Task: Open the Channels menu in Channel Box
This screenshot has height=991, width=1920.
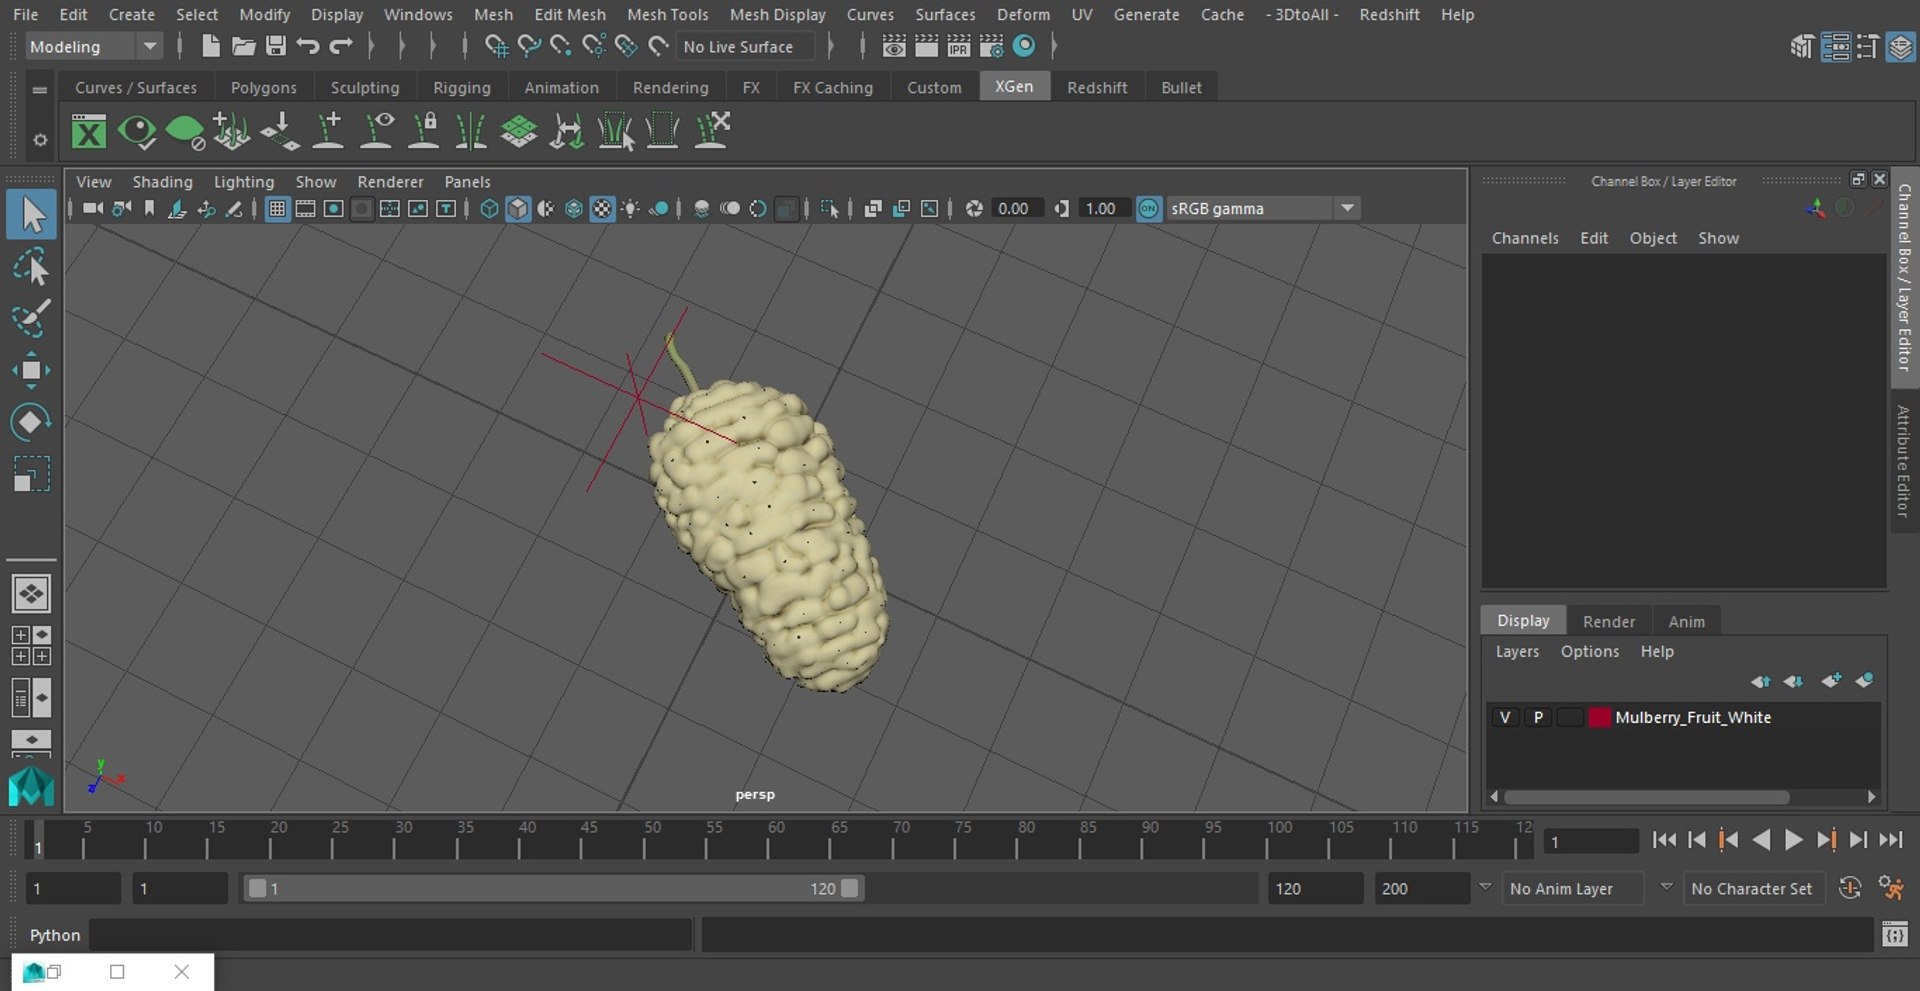Action: [x=1525, y=238]
